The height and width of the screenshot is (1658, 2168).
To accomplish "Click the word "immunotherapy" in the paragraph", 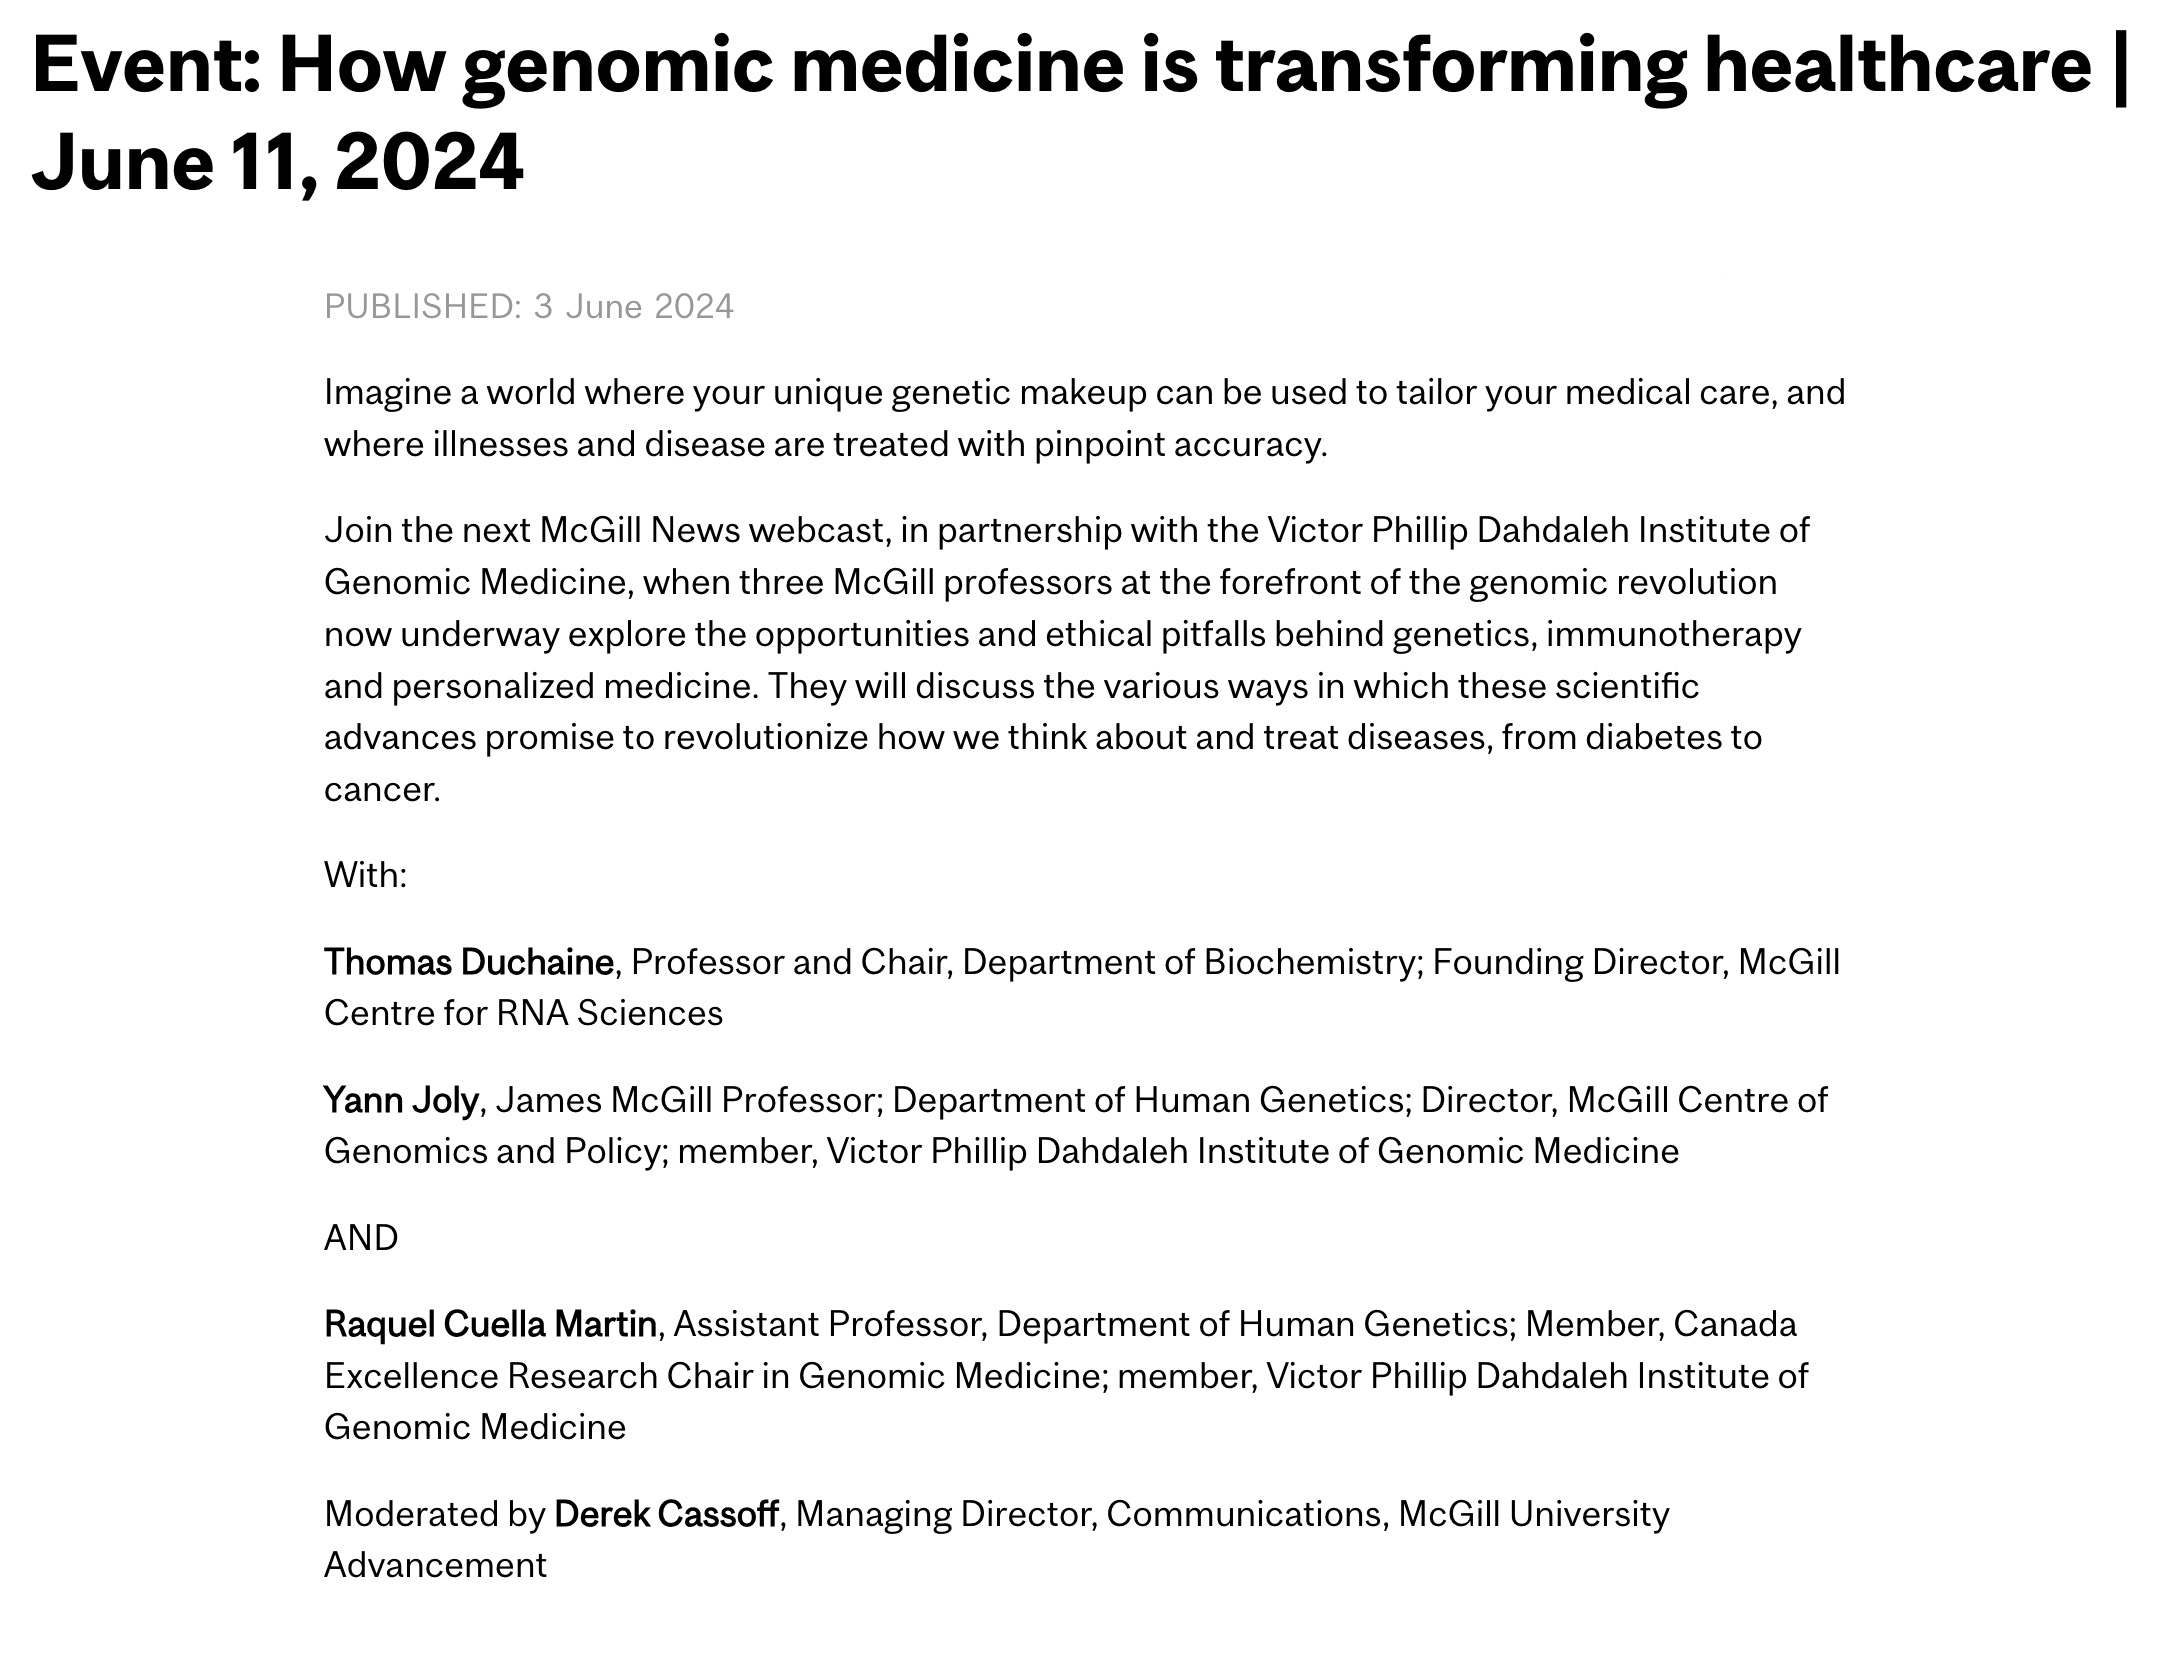I will coord(1673,634).
